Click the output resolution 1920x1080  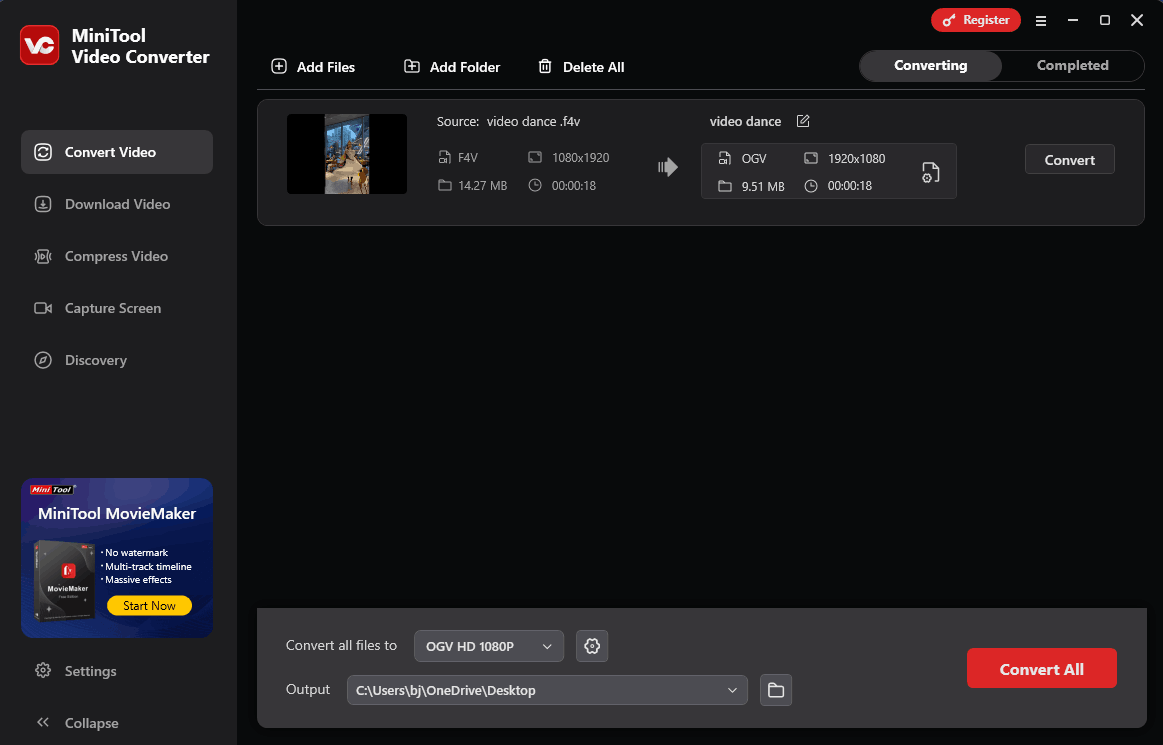point(857,158)
